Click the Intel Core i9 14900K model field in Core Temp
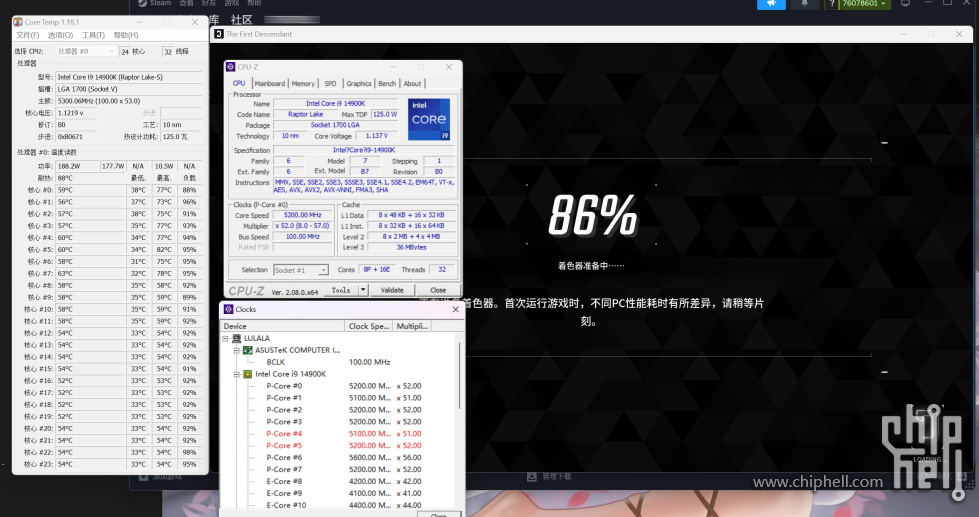This screenshot has width=979, height=517. coord(129,77)
